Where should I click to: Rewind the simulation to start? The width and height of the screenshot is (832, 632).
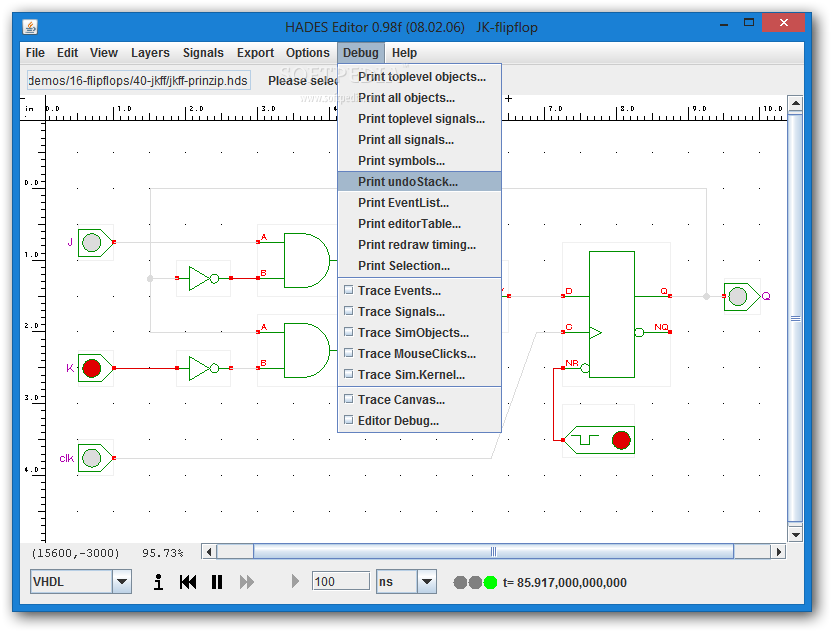coord(188,582)
